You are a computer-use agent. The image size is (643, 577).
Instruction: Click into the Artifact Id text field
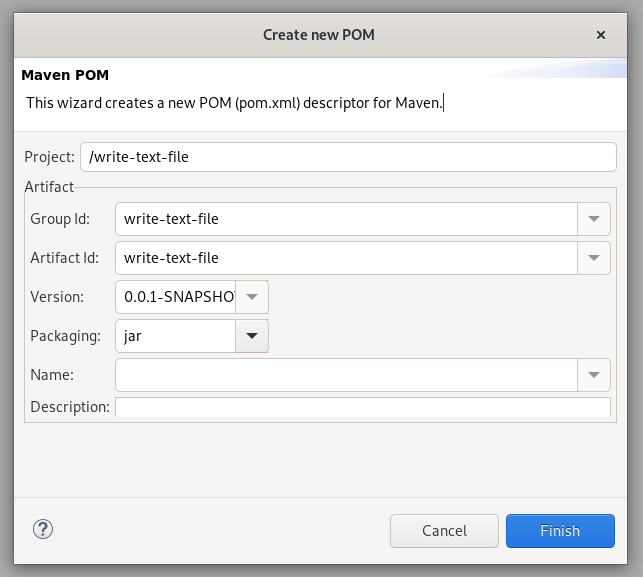pos(347,258)
